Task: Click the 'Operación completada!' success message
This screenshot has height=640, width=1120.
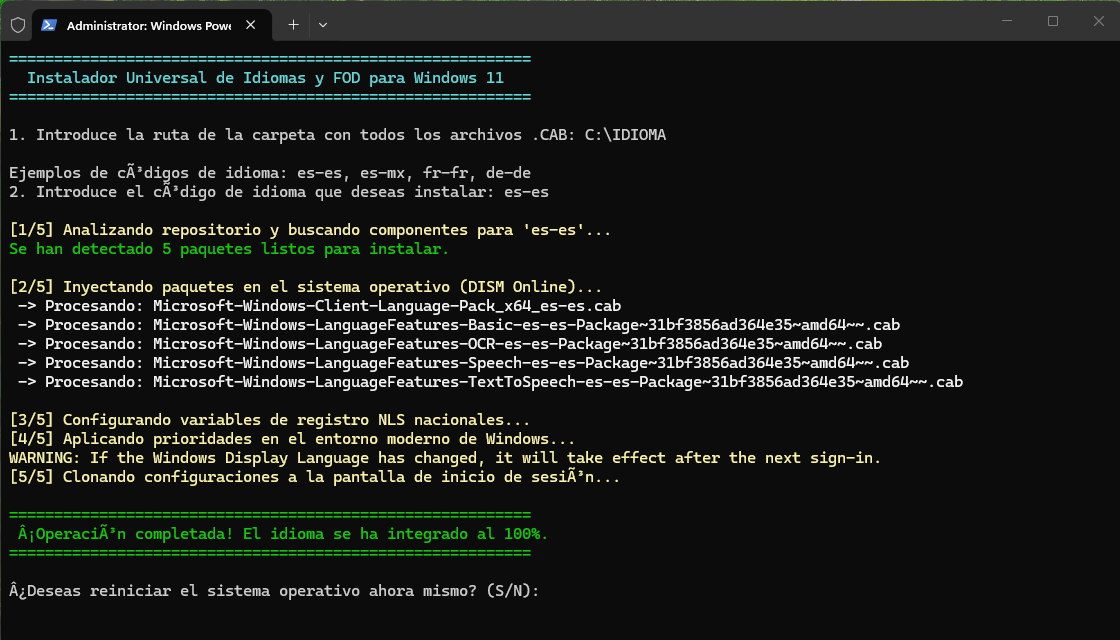Action: click(x=283, y=534)
